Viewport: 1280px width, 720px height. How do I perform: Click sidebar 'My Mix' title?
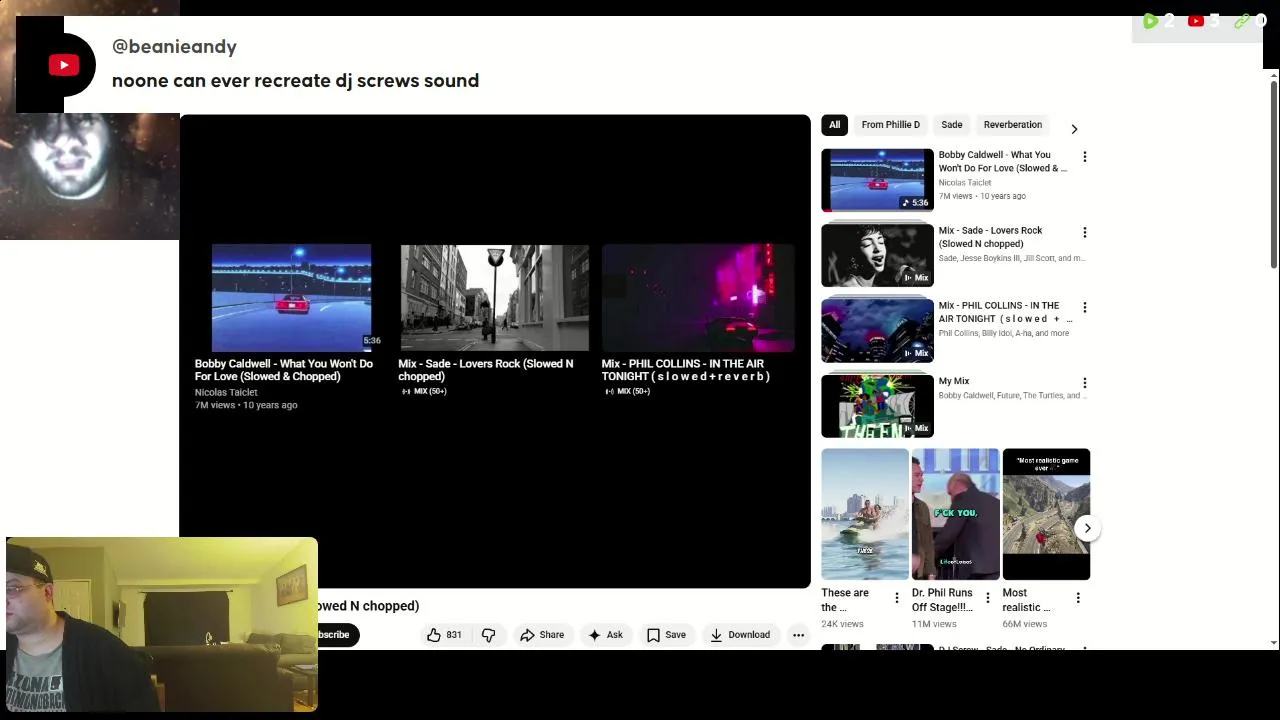[954, 381]
